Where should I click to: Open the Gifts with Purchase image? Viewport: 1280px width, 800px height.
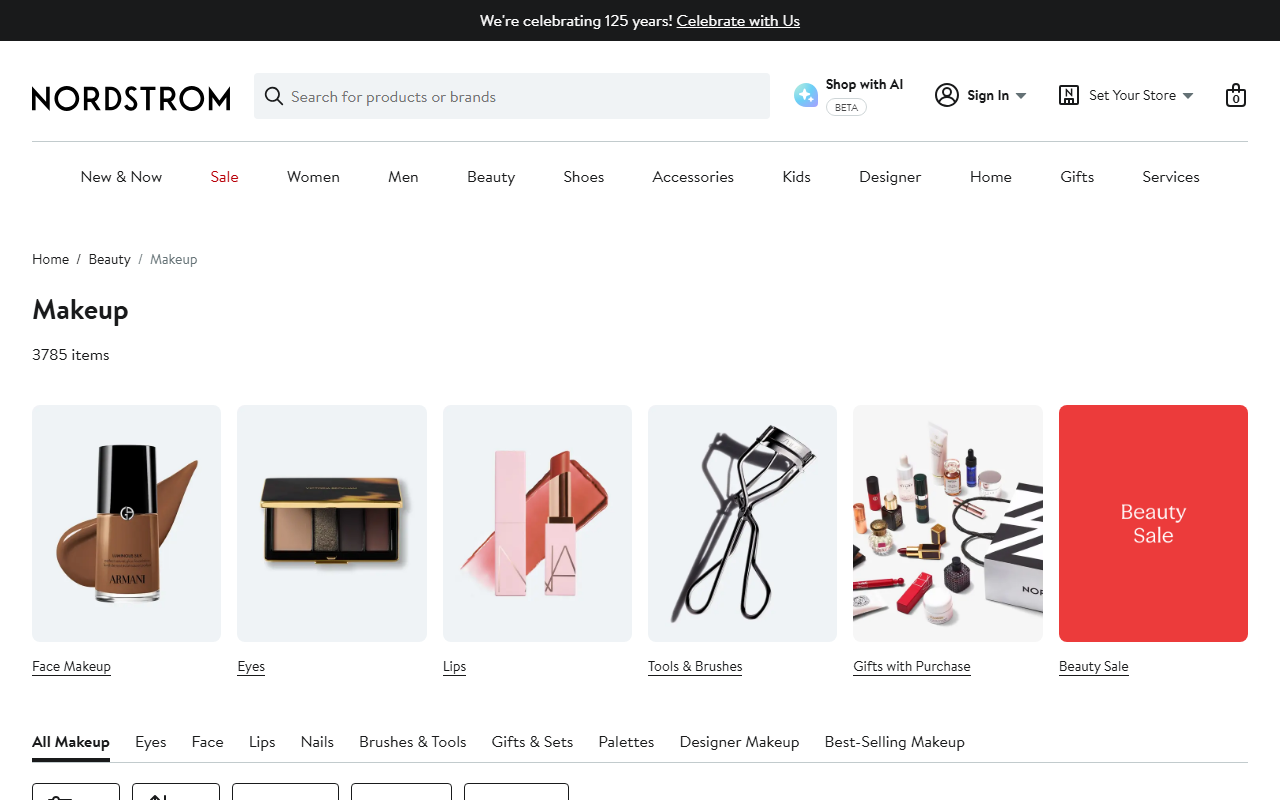click(948, 523)
